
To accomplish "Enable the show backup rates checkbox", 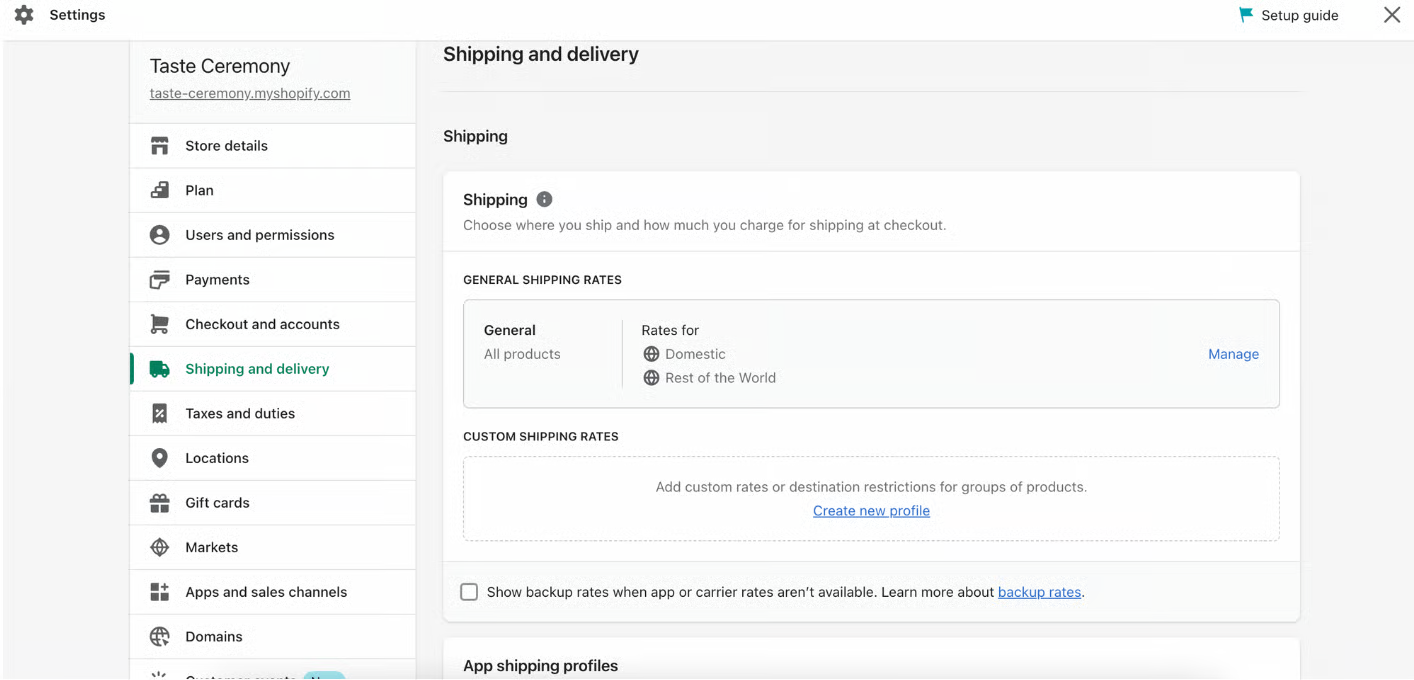I will pyautogui.click(x=469, y=592).
